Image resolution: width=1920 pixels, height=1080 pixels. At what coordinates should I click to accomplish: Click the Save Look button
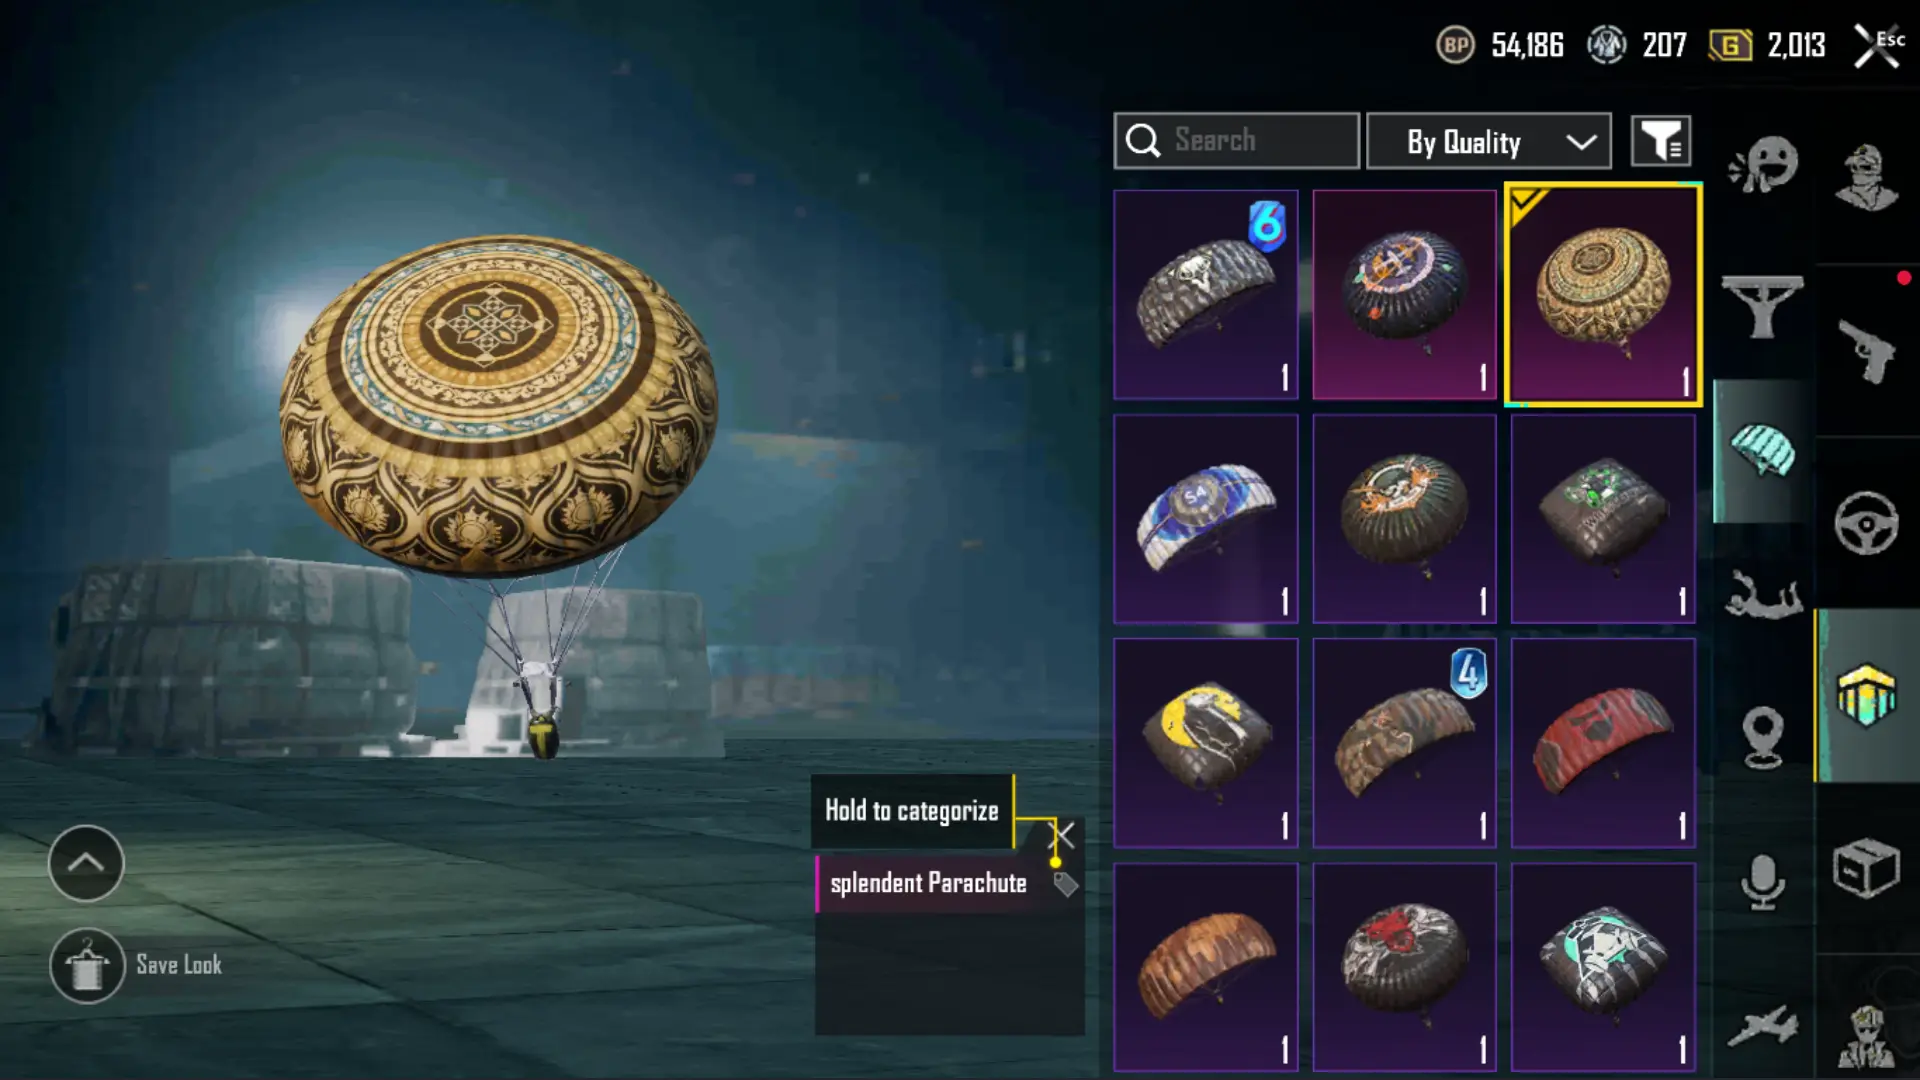(136, 966)
